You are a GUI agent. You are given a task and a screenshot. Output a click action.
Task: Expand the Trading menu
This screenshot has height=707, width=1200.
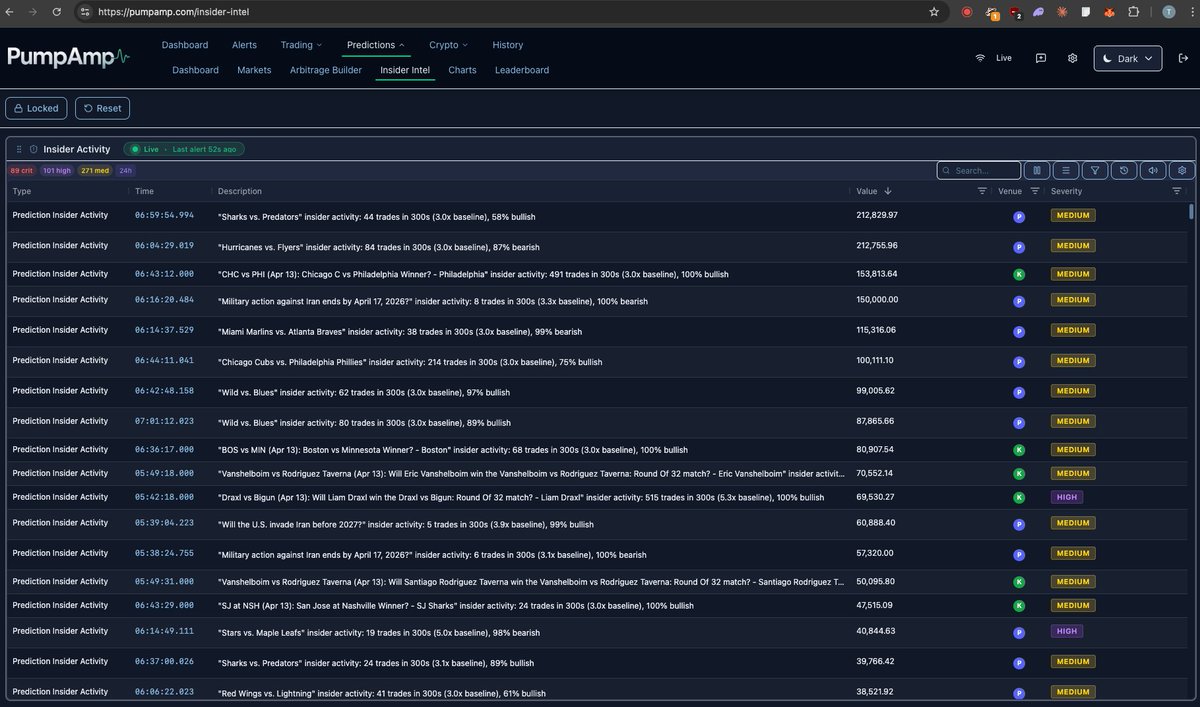(301, 45)
